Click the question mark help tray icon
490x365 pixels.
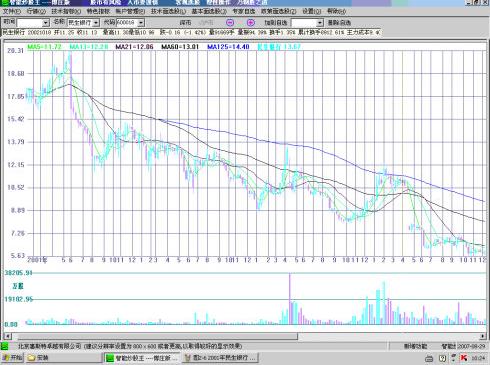pos(442,358)
